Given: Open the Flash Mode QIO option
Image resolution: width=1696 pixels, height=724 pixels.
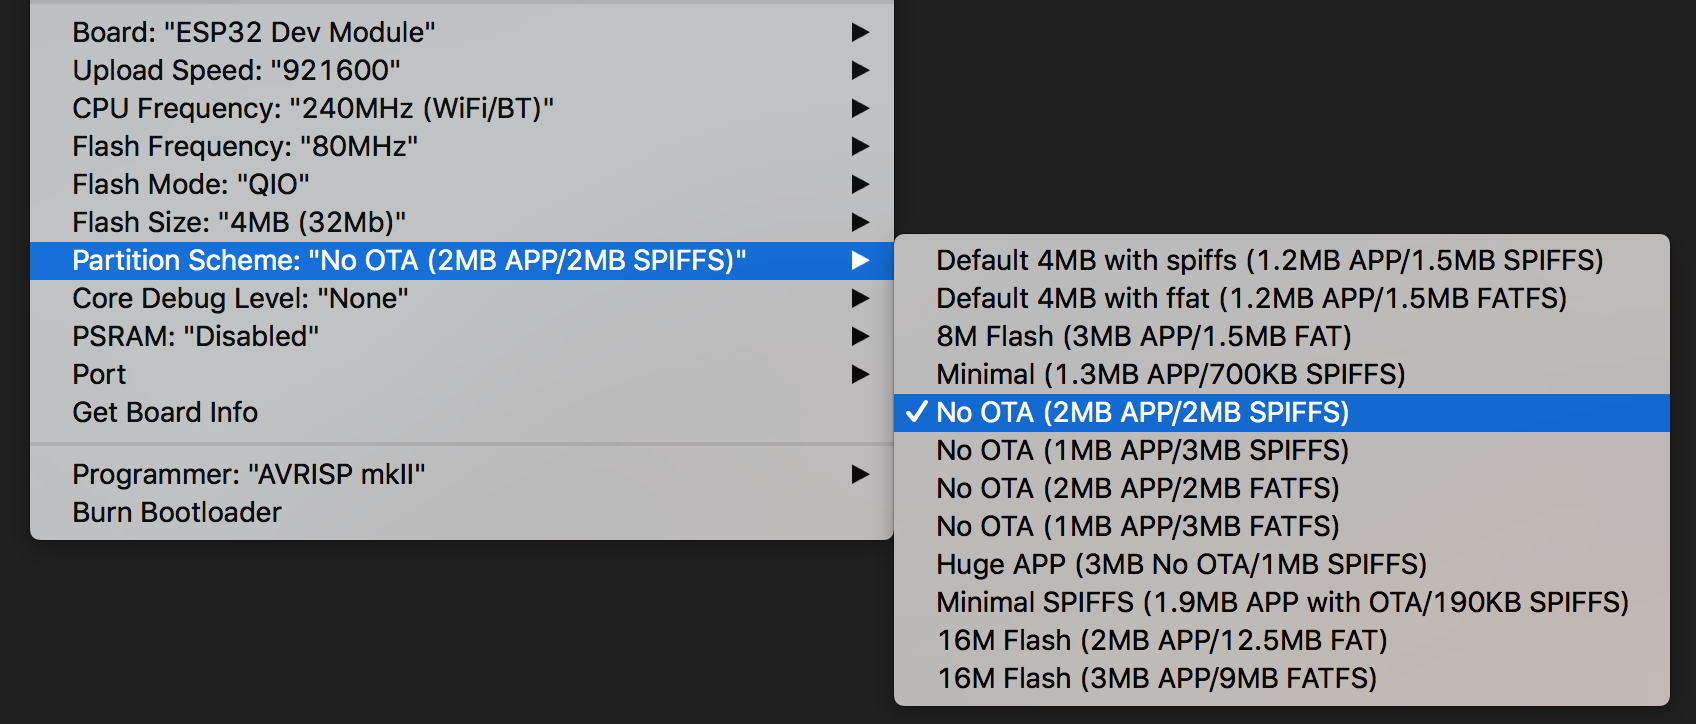Looking at the screenshot, I should (x=191, y=184).
